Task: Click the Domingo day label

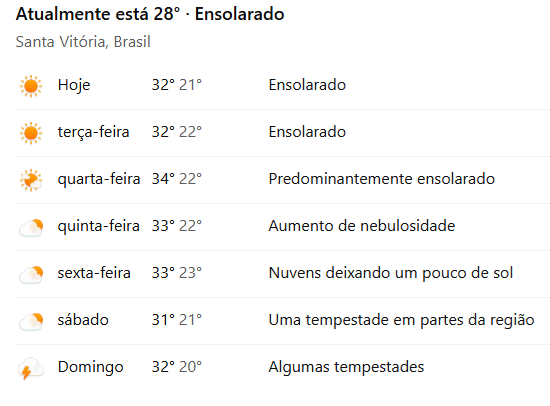Action: [90, 367]
